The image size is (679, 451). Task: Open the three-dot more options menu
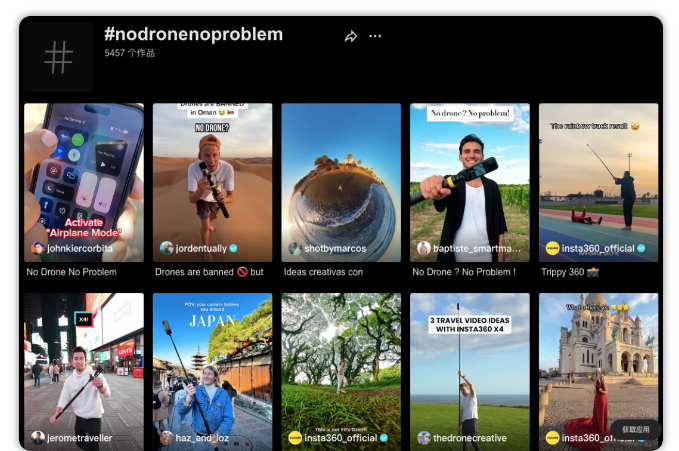click(375, 36)
